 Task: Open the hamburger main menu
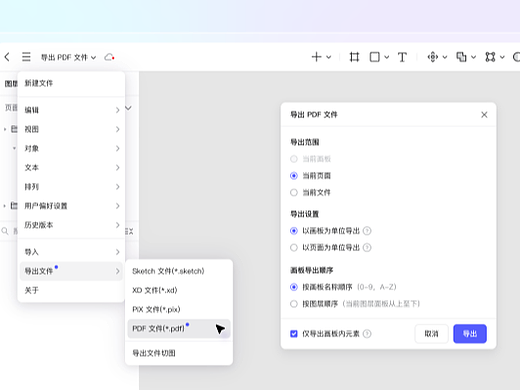tap(26, 57)
